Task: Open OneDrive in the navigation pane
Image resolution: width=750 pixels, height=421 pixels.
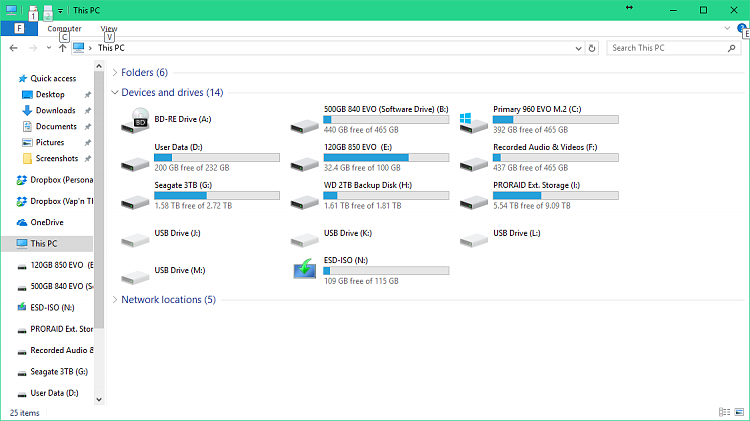Action: (x=47, y=222)
